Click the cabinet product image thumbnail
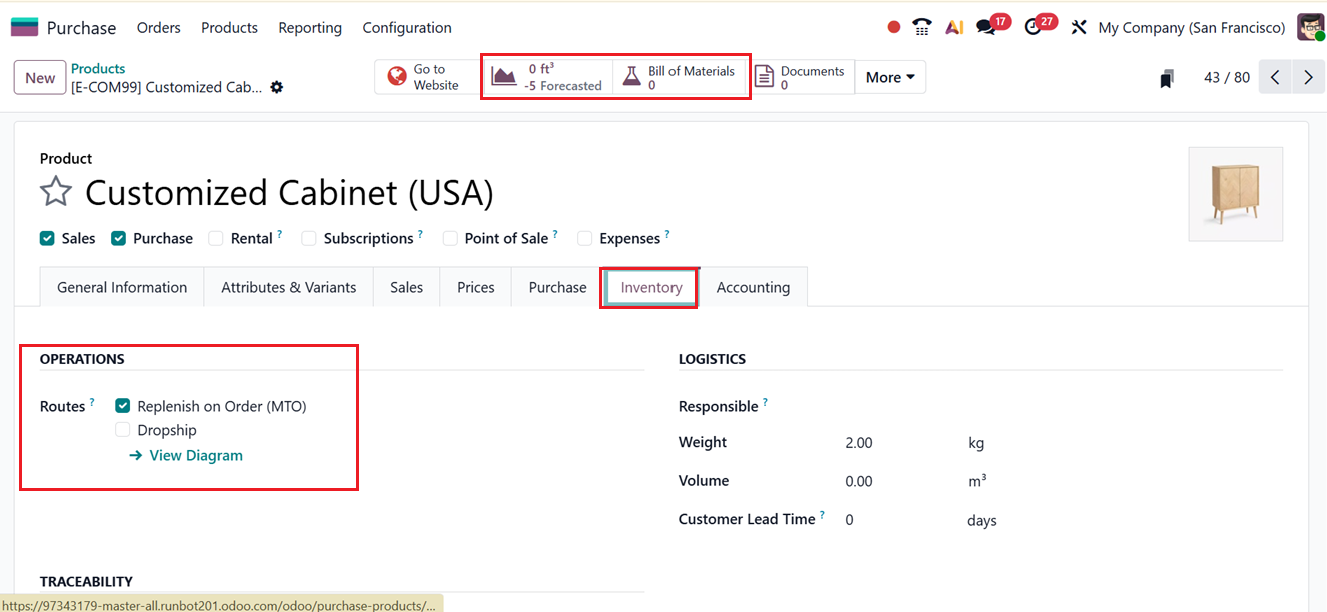 coord(1235,194)
